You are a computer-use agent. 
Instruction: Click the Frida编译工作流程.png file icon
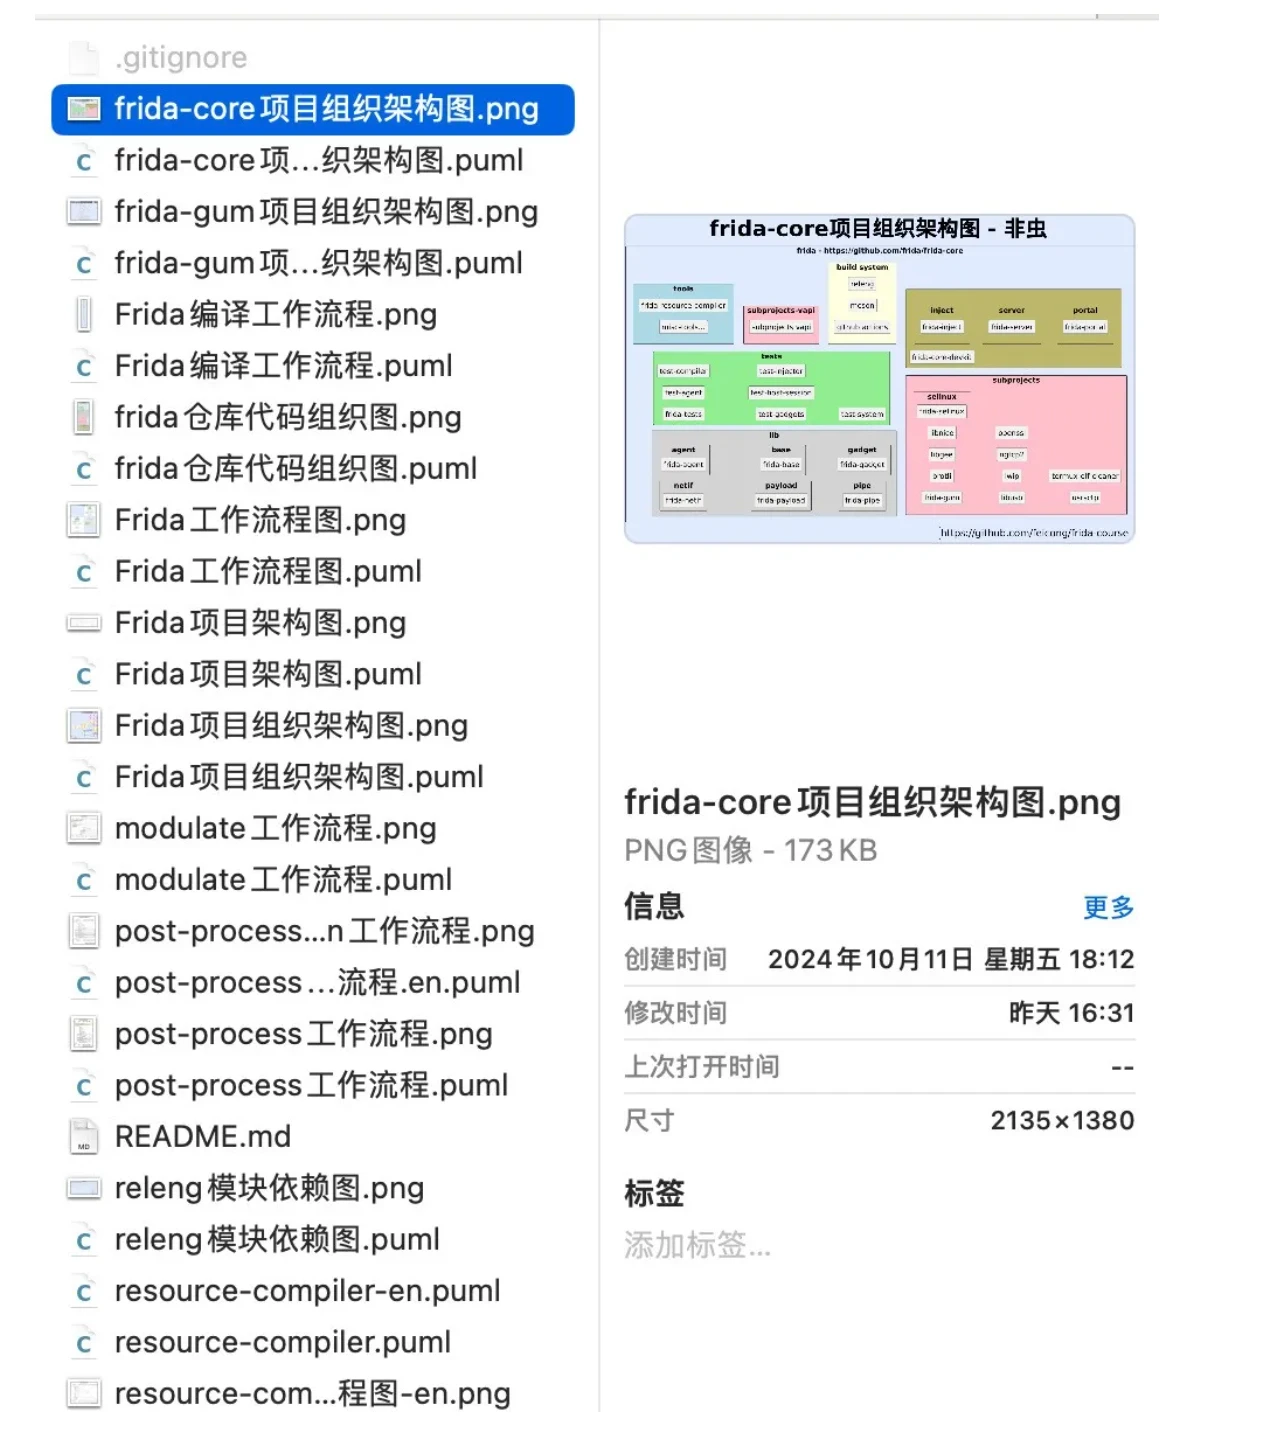(84, 315)
